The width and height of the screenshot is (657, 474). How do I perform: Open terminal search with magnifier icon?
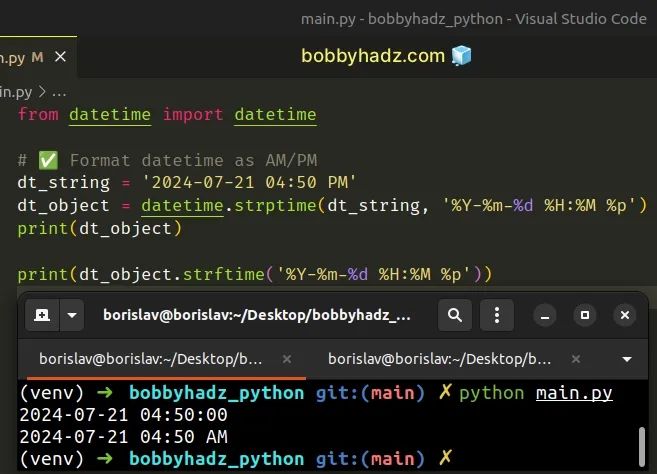[455, 315]
